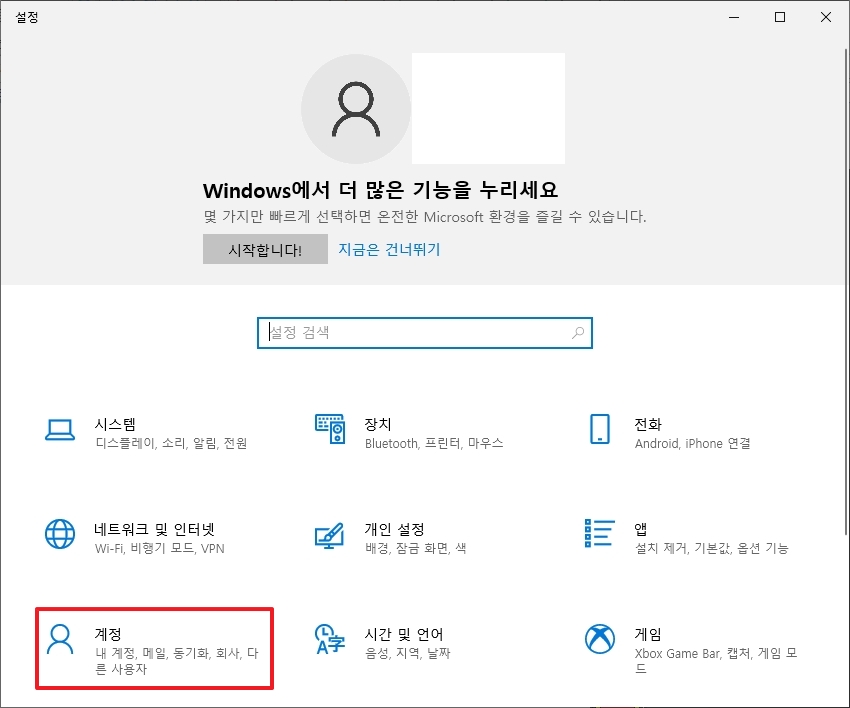Image resolution: width=850 pixels, height=708 pixels.
Task: Click the 시작합니다! button
Action: click(x=265, y=249)
